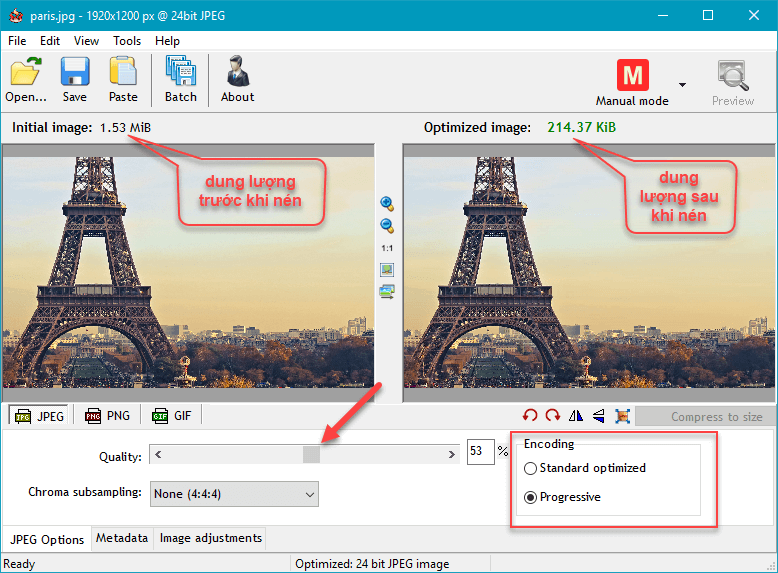Flip the image horizontally
The height and width of the screenshot is (573, 778).
point(576,416)
